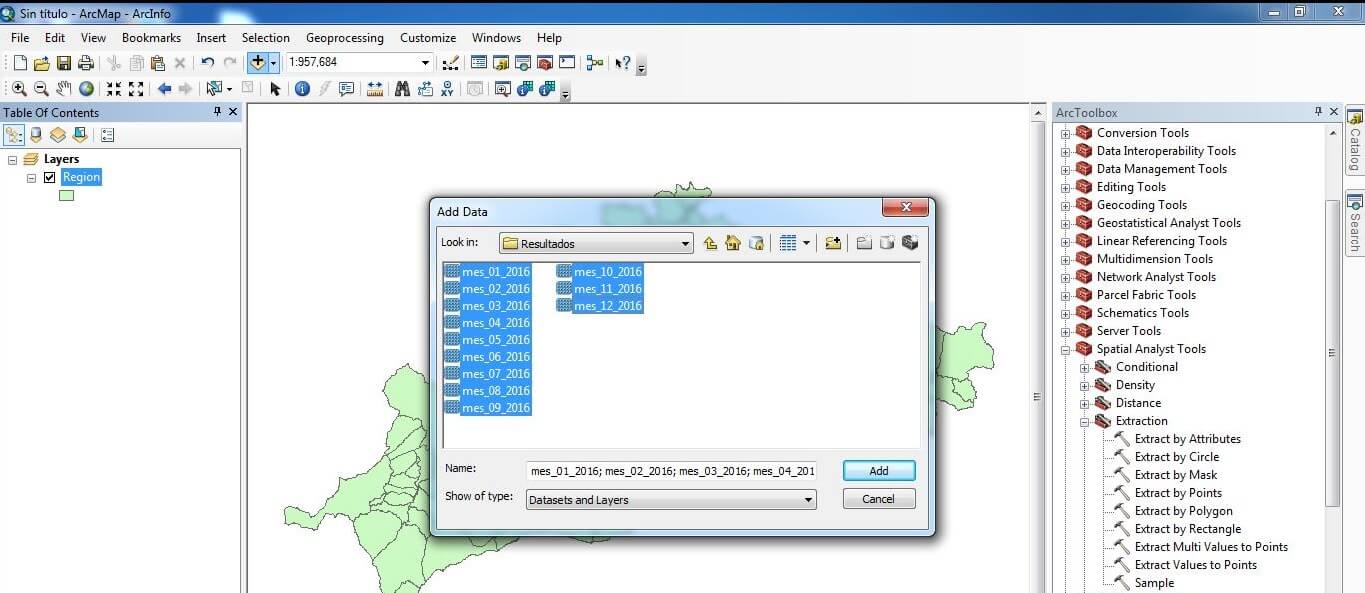Open the Geoprocessing menu
The height and width of the screenshot is (593, 1365).
click(344, 38)
